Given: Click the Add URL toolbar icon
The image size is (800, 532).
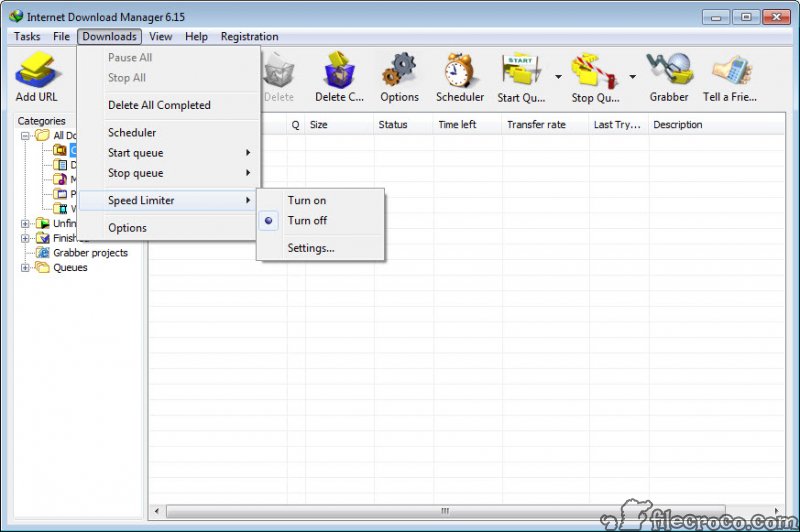Looking at the screenshot, I should point(37,70).
